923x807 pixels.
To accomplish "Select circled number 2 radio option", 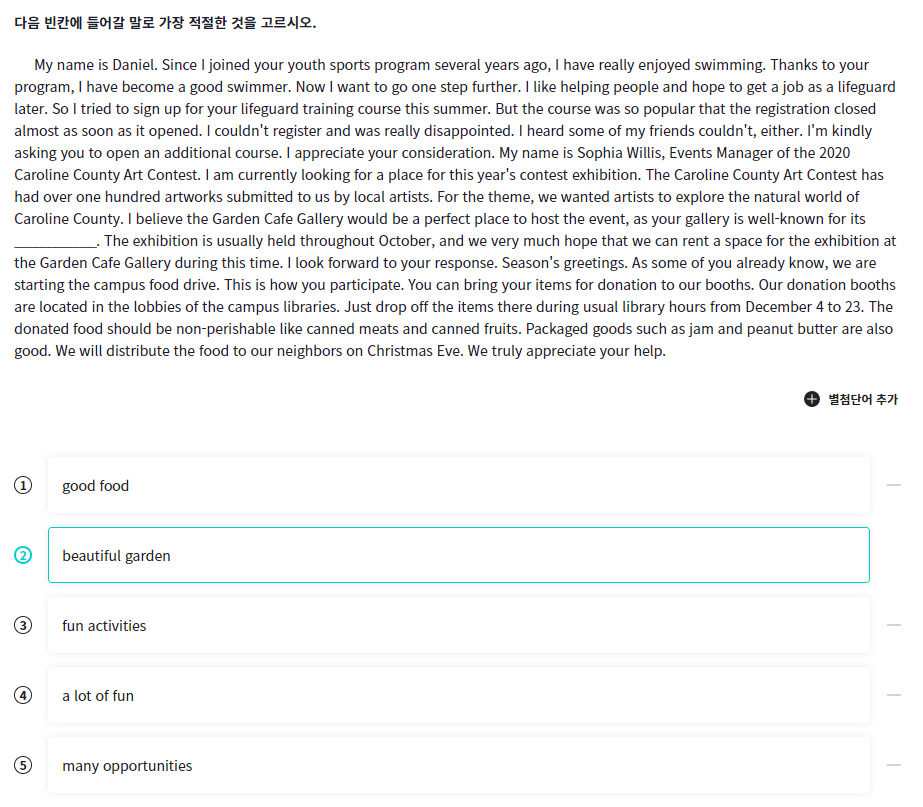I will 23,555.
